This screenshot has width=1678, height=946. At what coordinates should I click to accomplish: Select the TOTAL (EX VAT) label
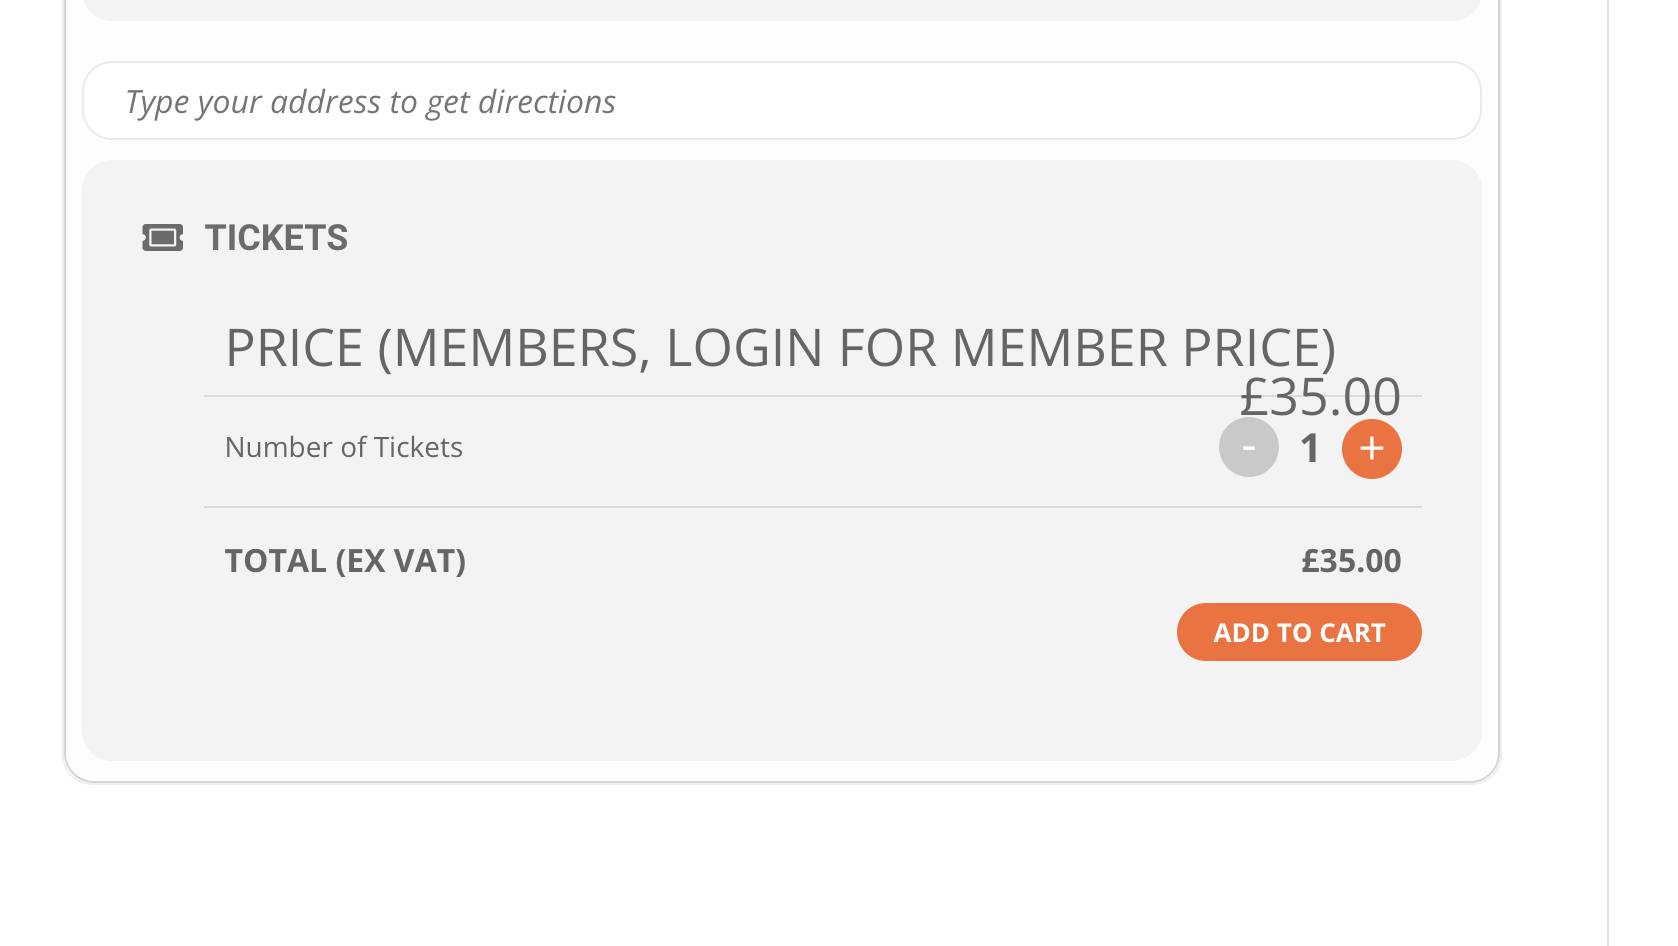point(345,560)
